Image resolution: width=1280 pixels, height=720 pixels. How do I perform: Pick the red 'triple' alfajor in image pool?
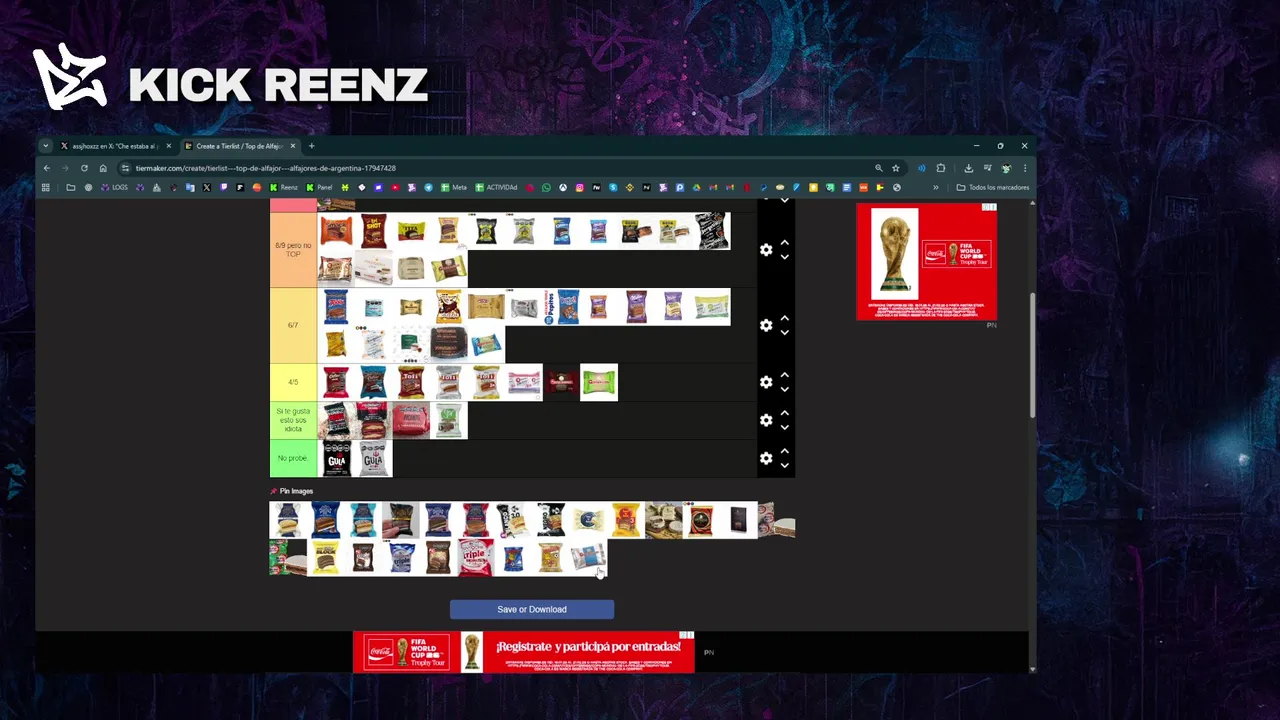coord(476,558)
